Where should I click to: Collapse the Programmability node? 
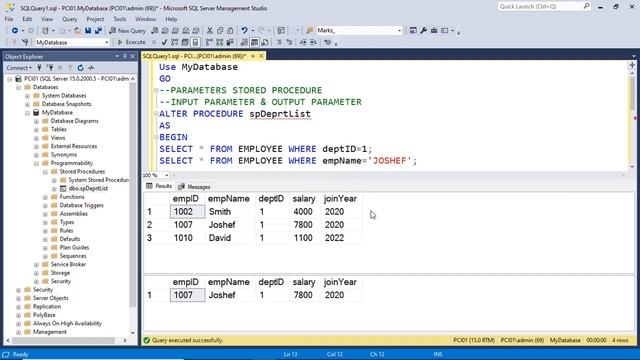(36, 163)
